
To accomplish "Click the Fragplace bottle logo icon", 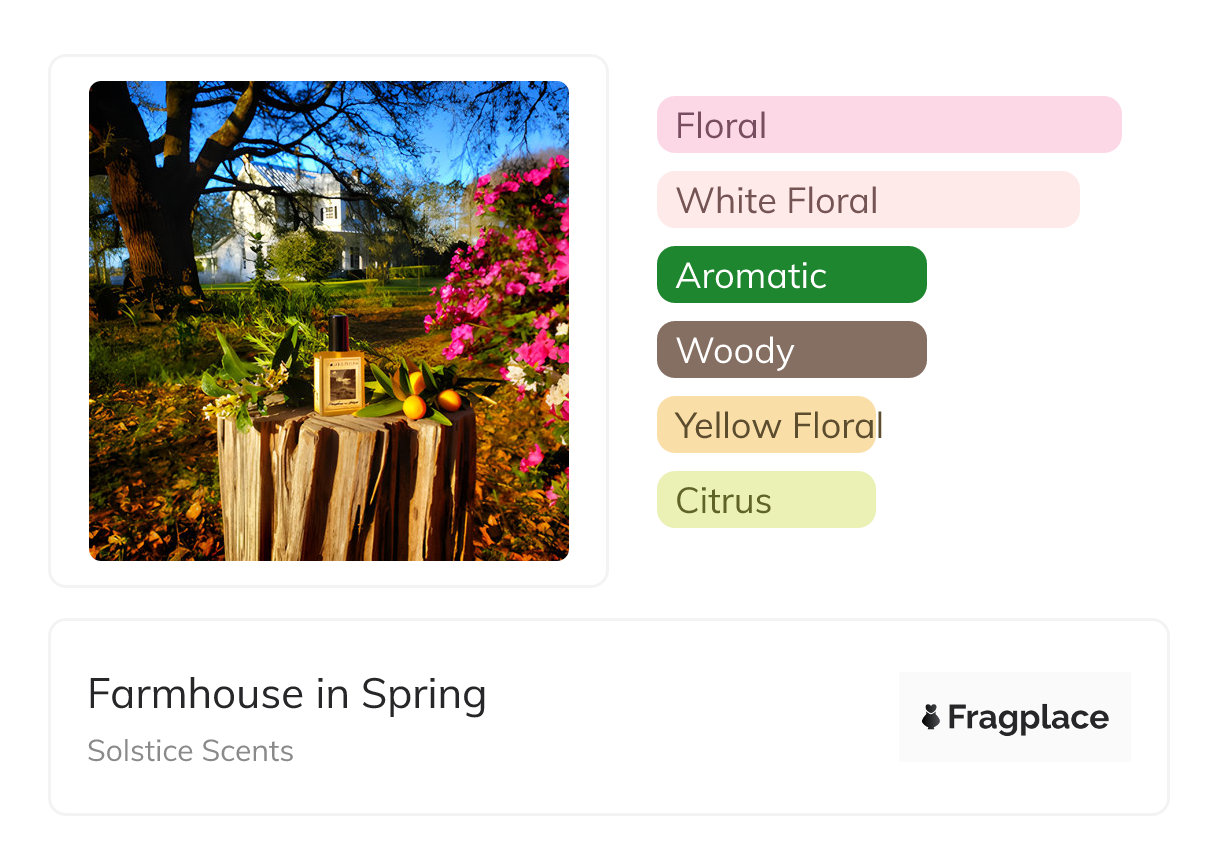I will (x=931, y=717).
